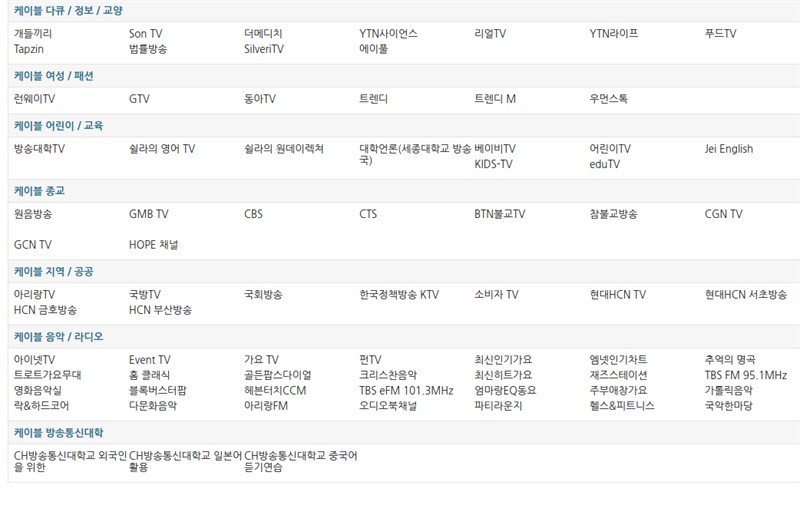
Task: Select the 헬스&피트니스 channel
Action: pos(622,406)
